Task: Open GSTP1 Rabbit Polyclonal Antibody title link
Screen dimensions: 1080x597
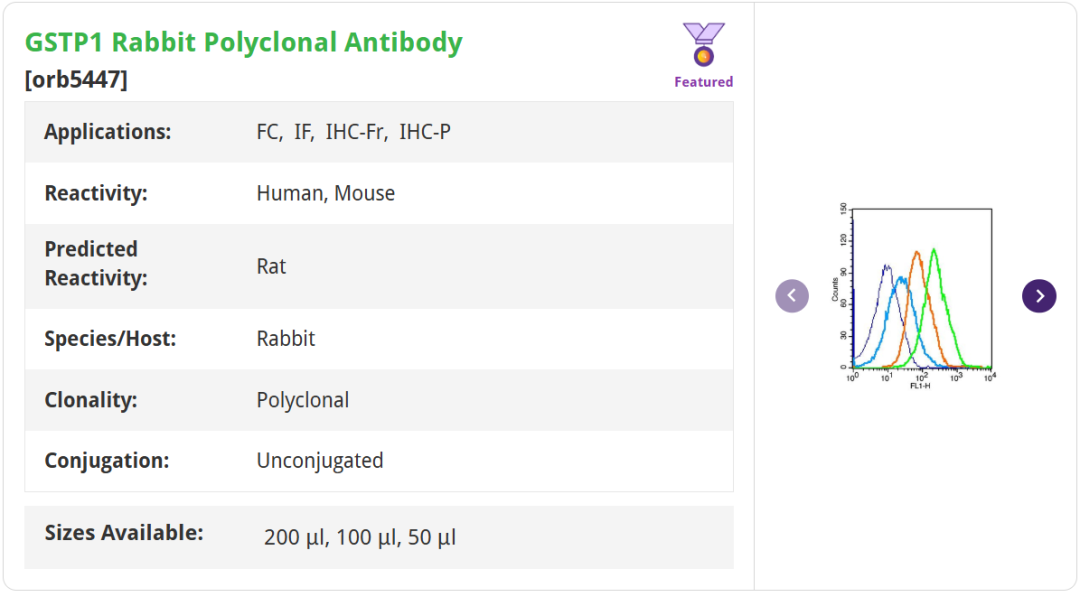Action: (243, 42)
